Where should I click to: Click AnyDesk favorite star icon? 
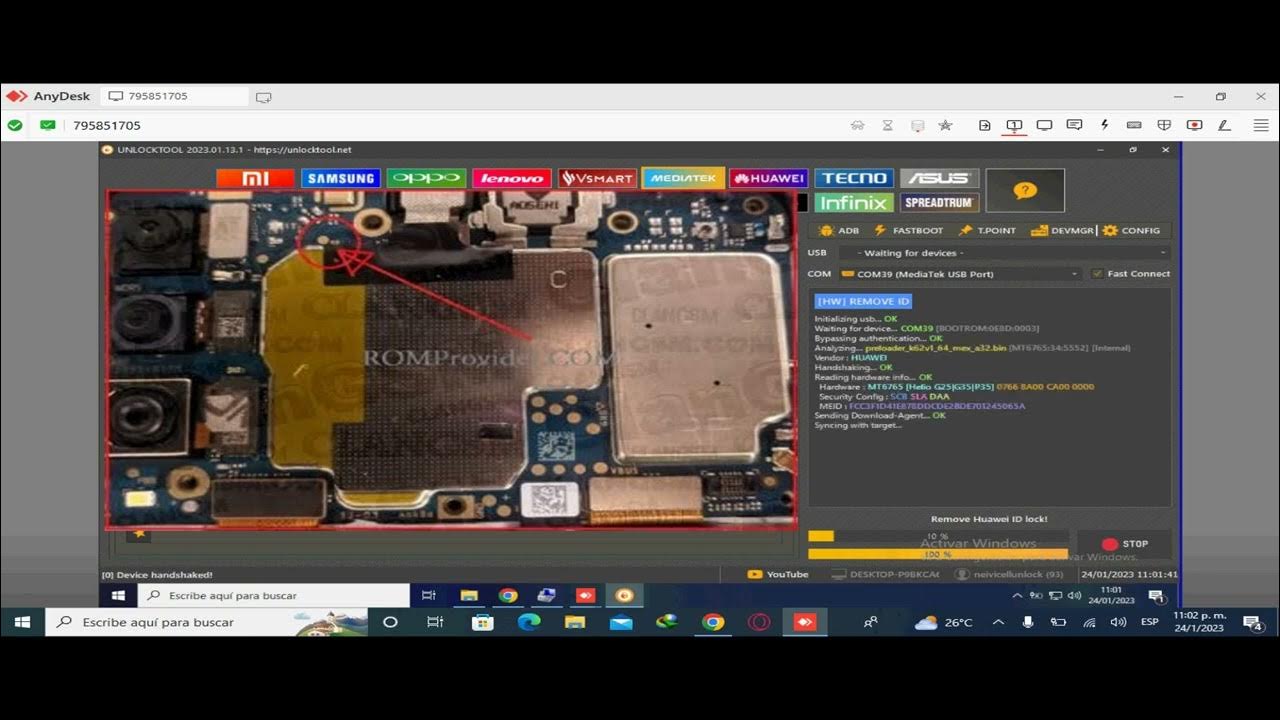coord(946,125)
